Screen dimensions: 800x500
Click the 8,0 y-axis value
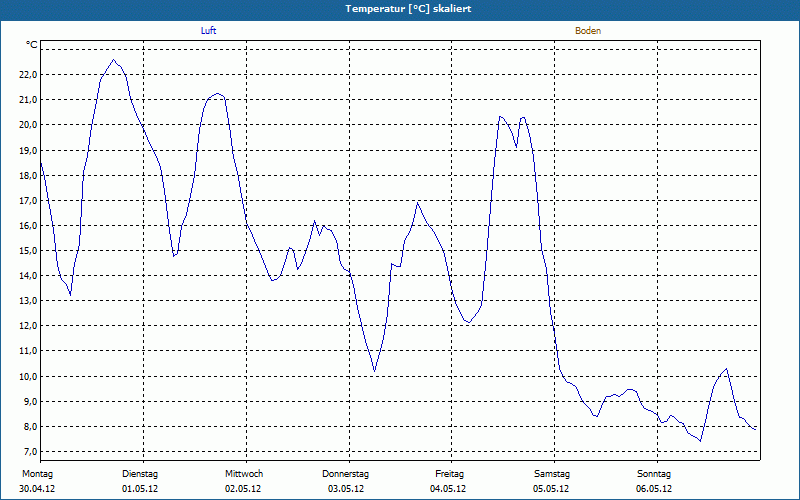click(x=30, y=427)
